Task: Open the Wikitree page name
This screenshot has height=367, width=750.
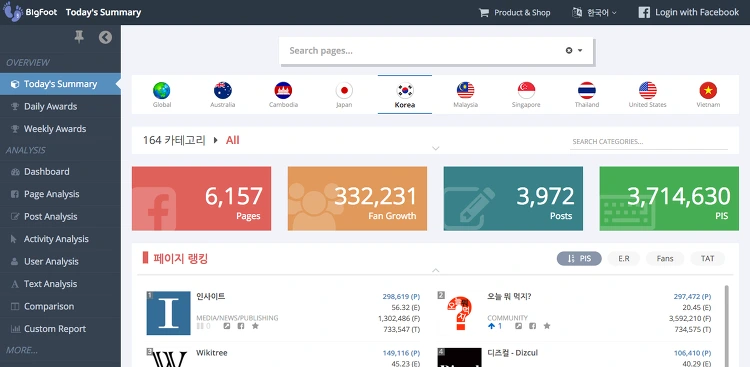Action: (211, 353)
